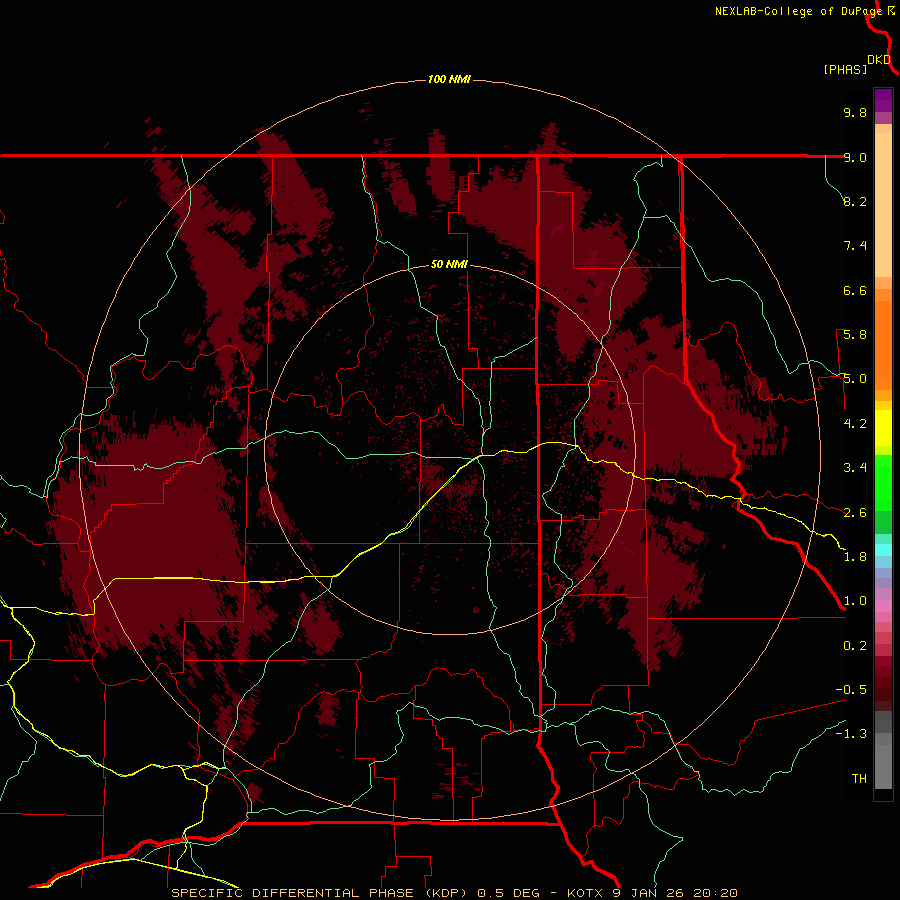Click the 50 NMI range ring label
The width and height of the screenshot is (900, 900).
[x=449, y=264]
